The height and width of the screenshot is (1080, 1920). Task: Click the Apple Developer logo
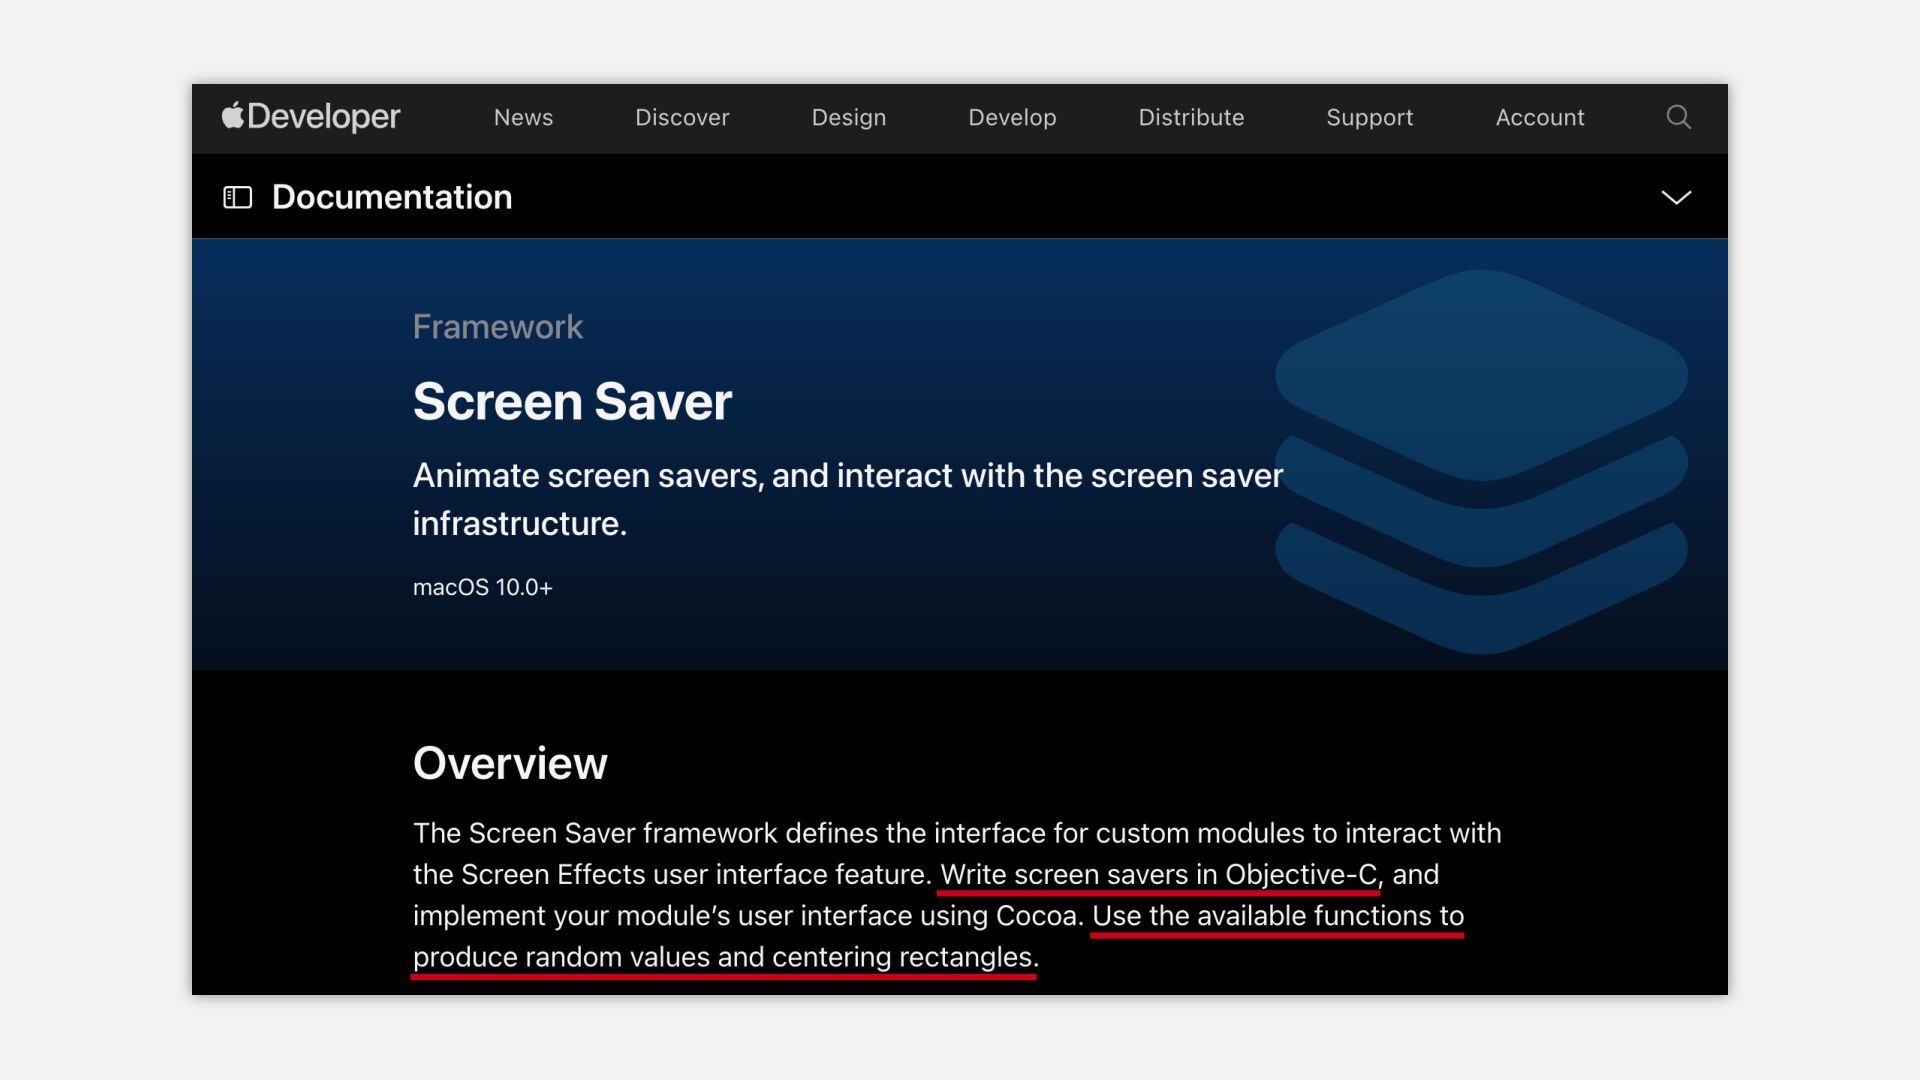click(x=311, y=117)
